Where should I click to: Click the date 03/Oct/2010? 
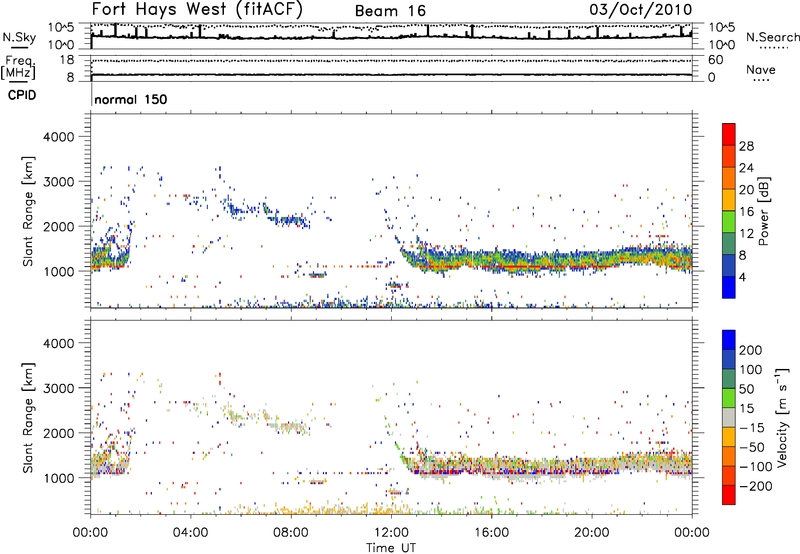(x=641, y=10)
